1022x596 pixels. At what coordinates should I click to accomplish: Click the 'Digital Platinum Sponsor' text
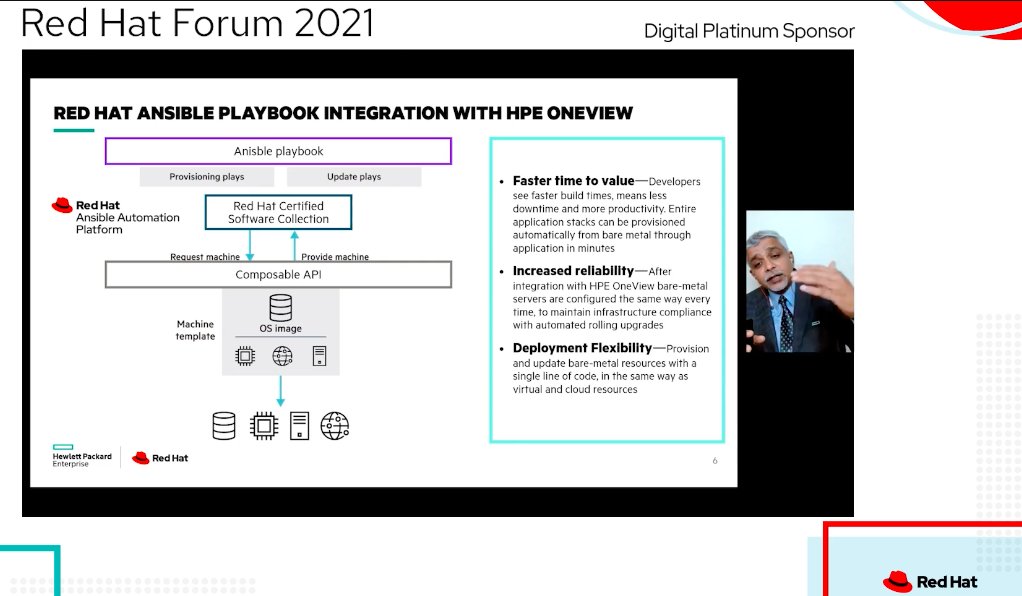tap(749, 31)
